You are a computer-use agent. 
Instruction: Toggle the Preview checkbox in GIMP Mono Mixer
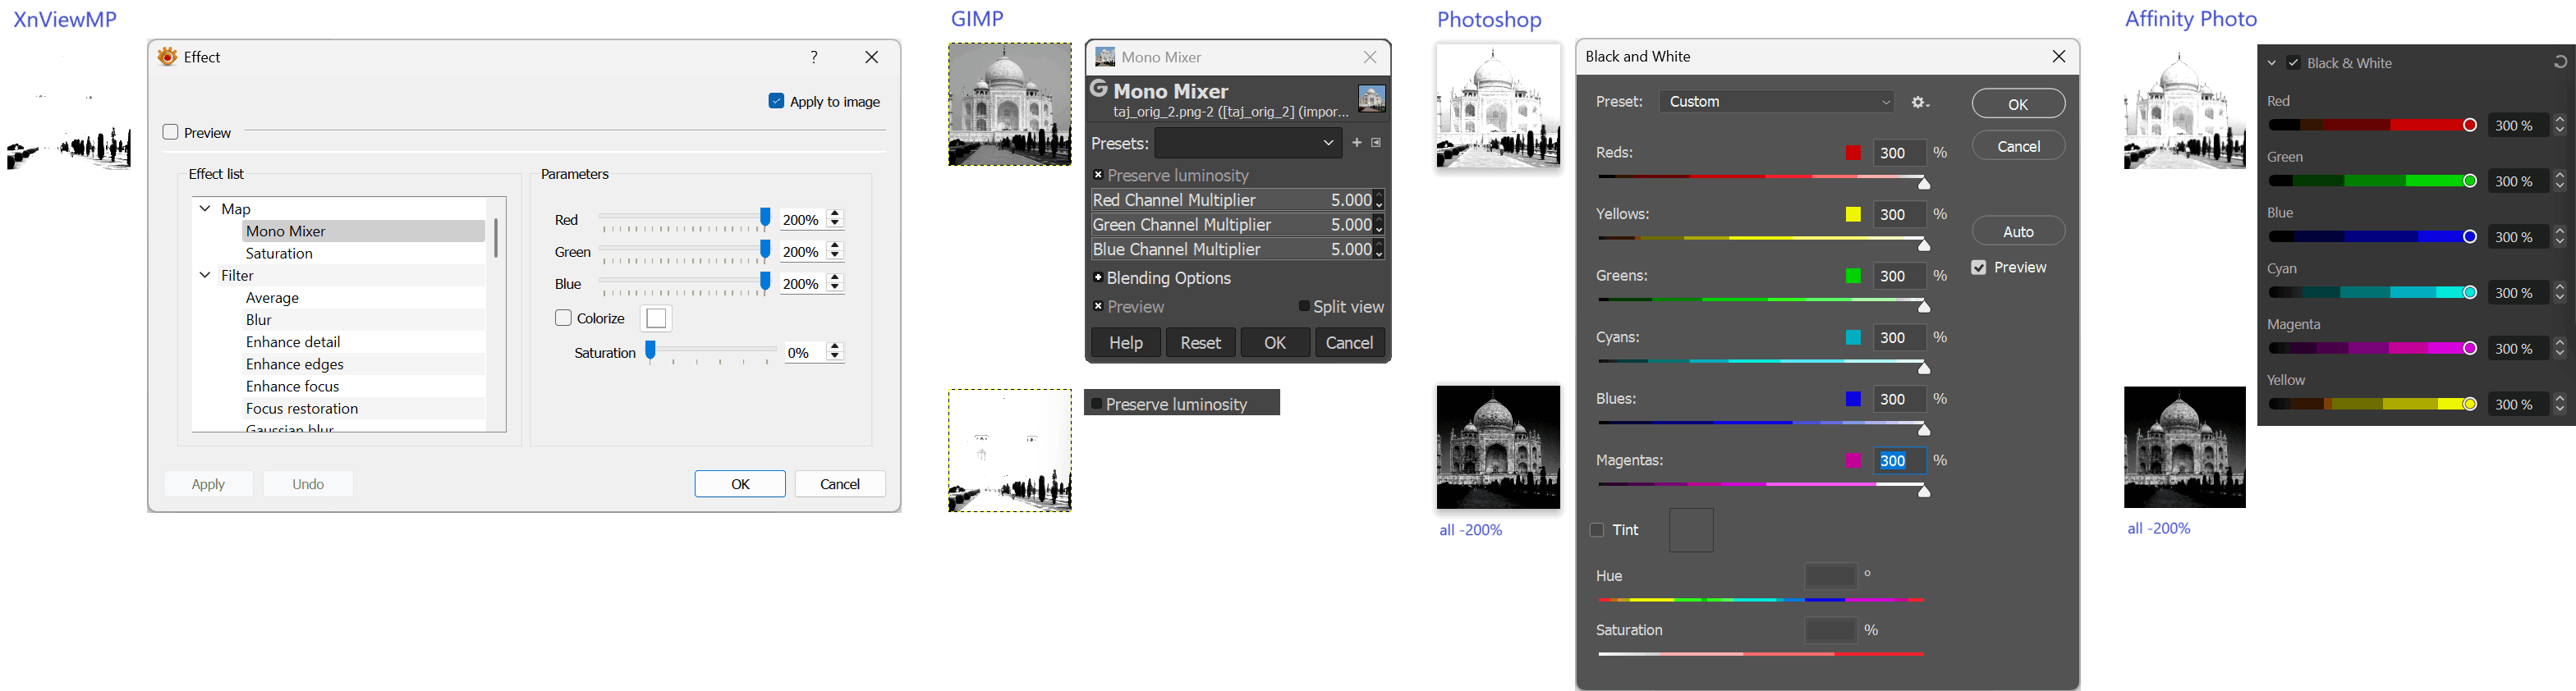(x=1098, y=306)
